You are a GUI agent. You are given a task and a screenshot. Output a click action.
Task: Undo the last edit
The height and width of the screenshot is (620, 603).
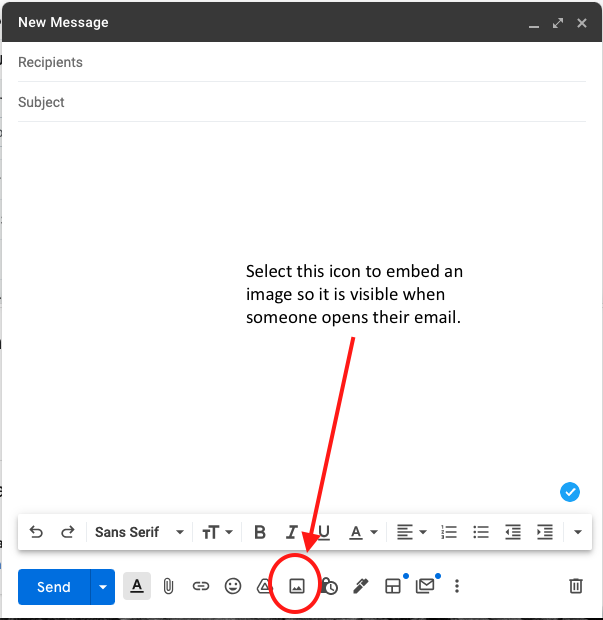(x=36, y=532)
